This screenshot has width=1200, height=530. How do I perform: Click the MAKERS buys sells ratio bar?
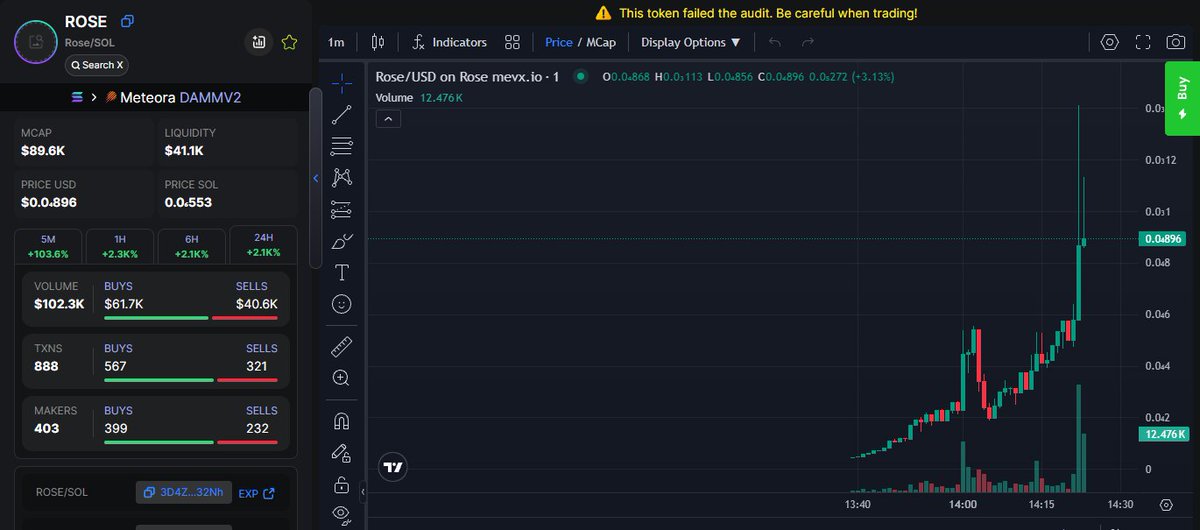[x=191, y=442]
